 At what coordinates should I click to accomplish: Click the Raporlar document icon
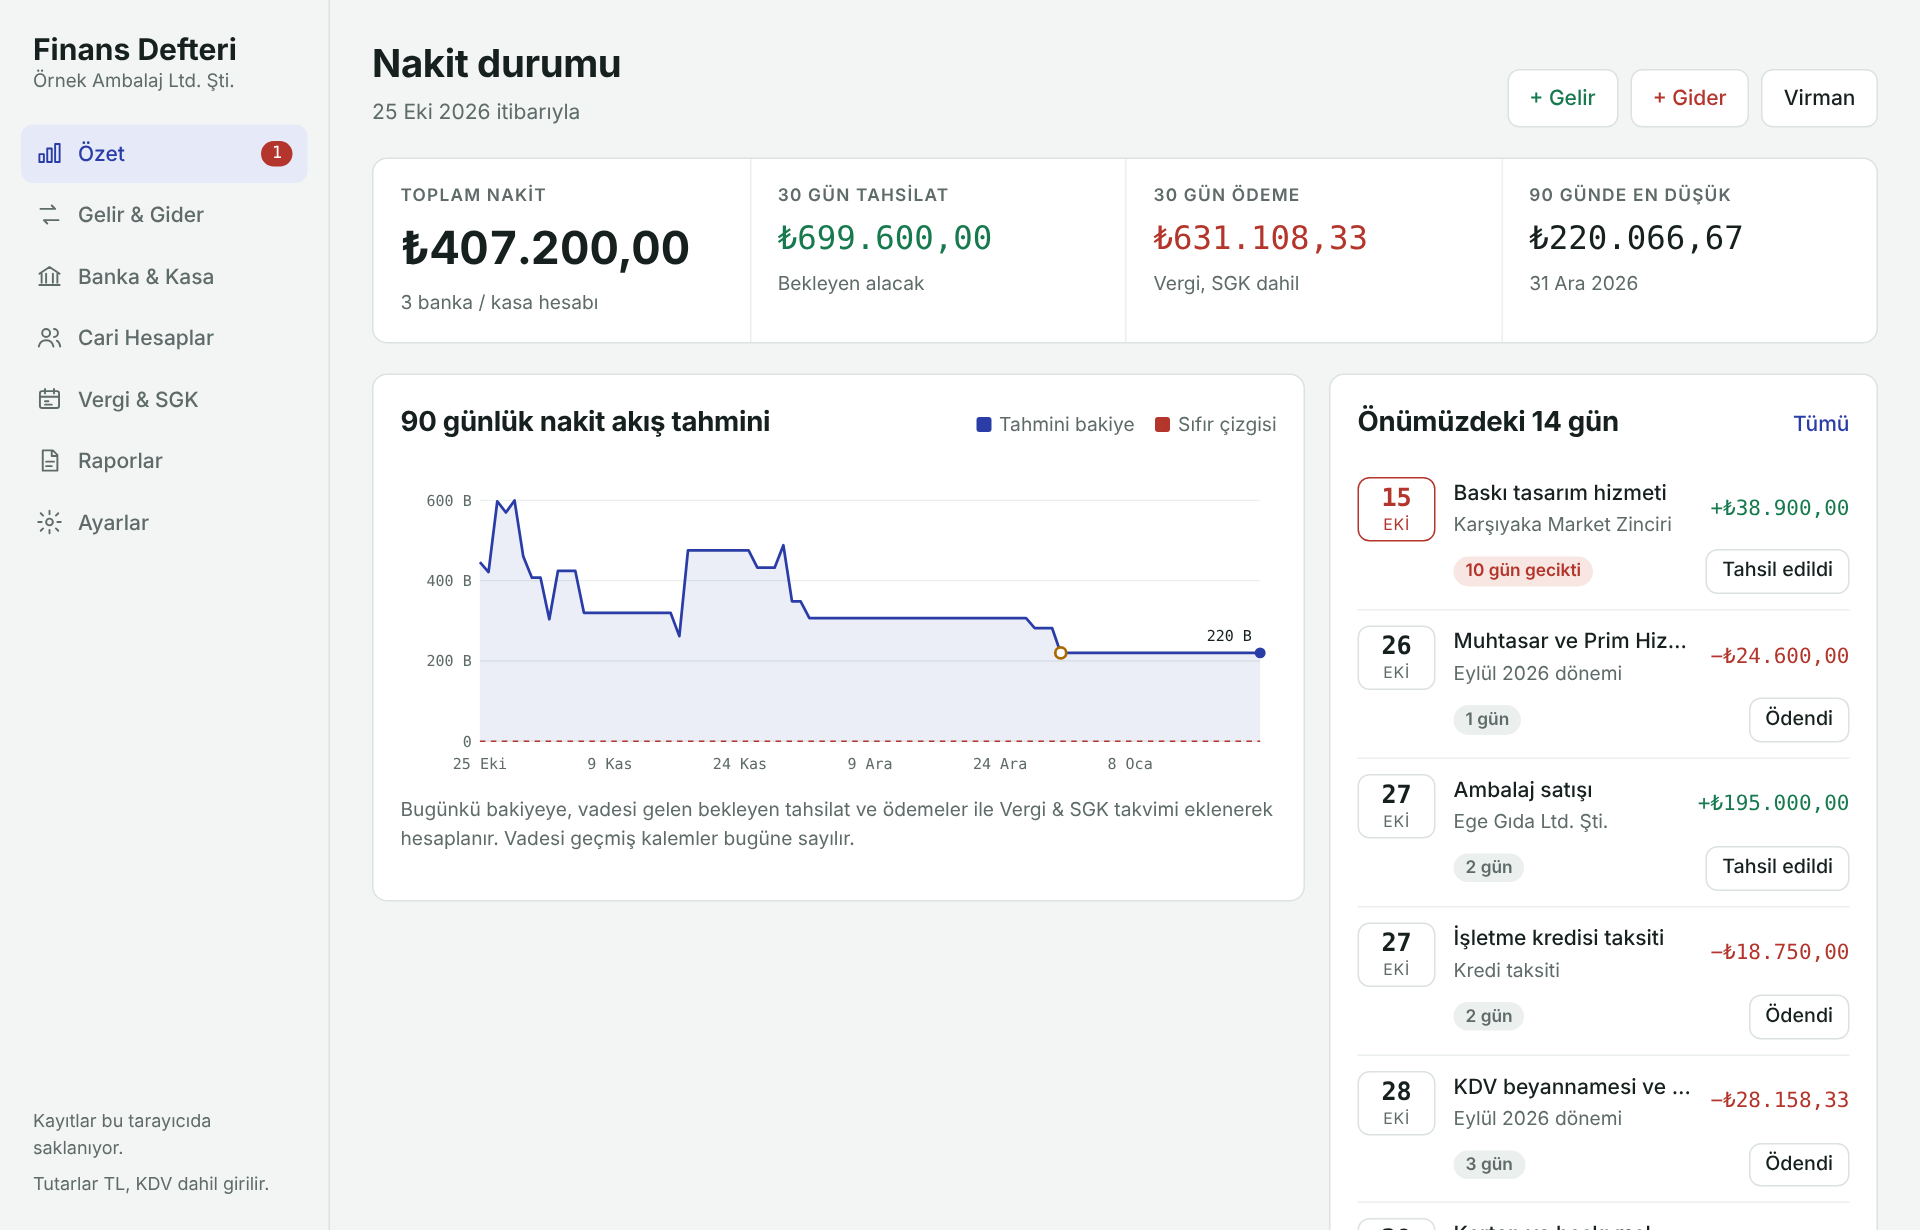click(50, 461)
